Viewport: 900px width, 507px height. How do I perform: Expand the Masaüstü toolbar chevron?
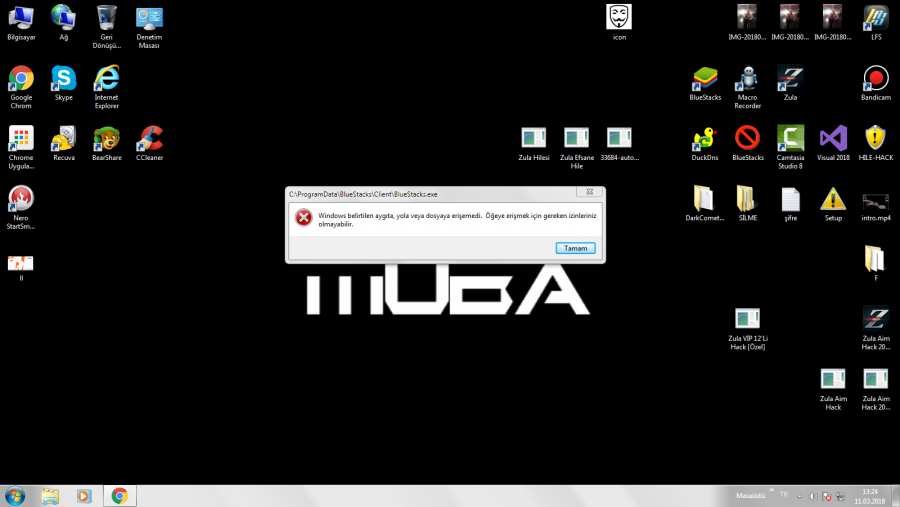click(x=771, y=491)
